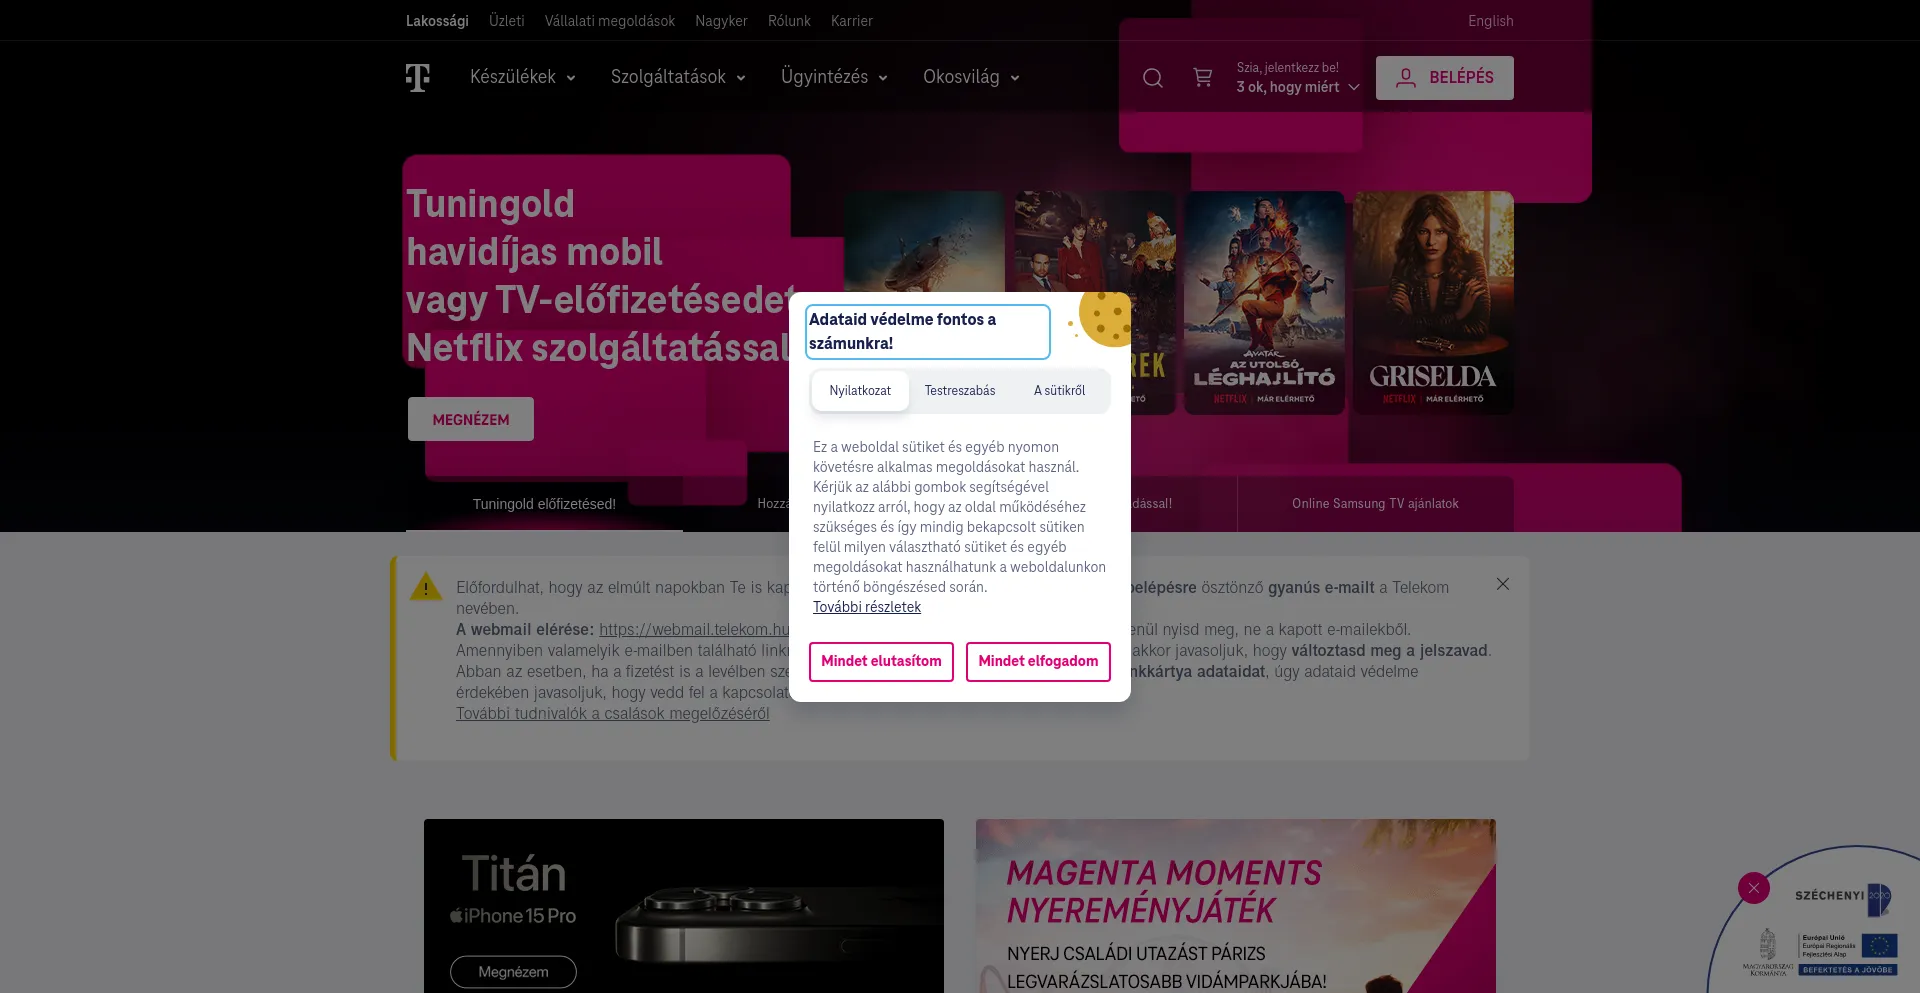The width and height of the screenshot is (1920, 993).
Task: Expand the Ügyintézés menu
Action: pos(834,77)
